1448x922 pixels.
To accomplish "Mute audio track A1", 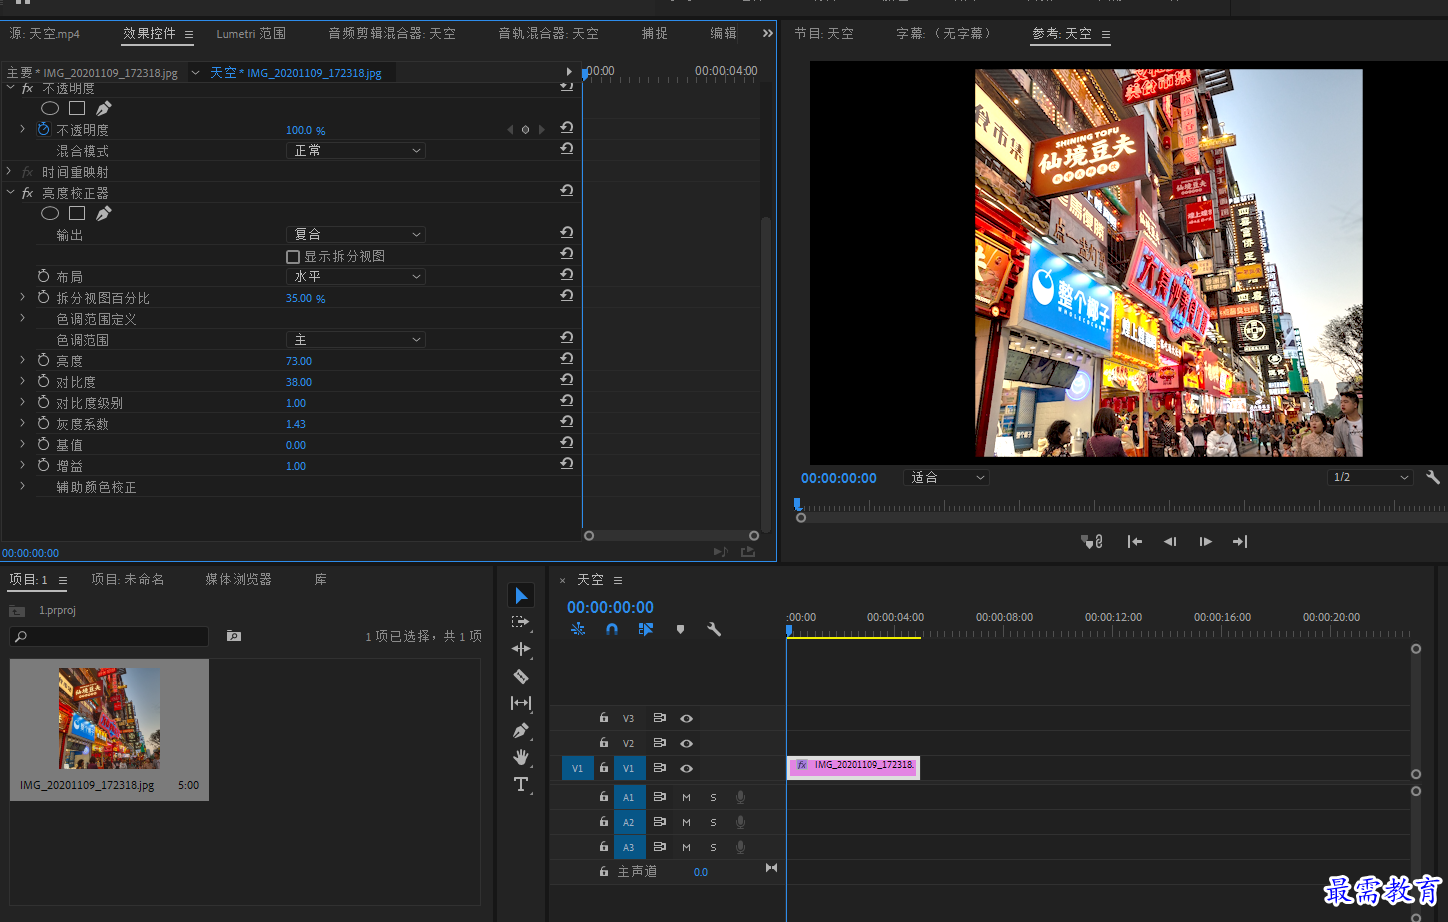I will 686,797.
